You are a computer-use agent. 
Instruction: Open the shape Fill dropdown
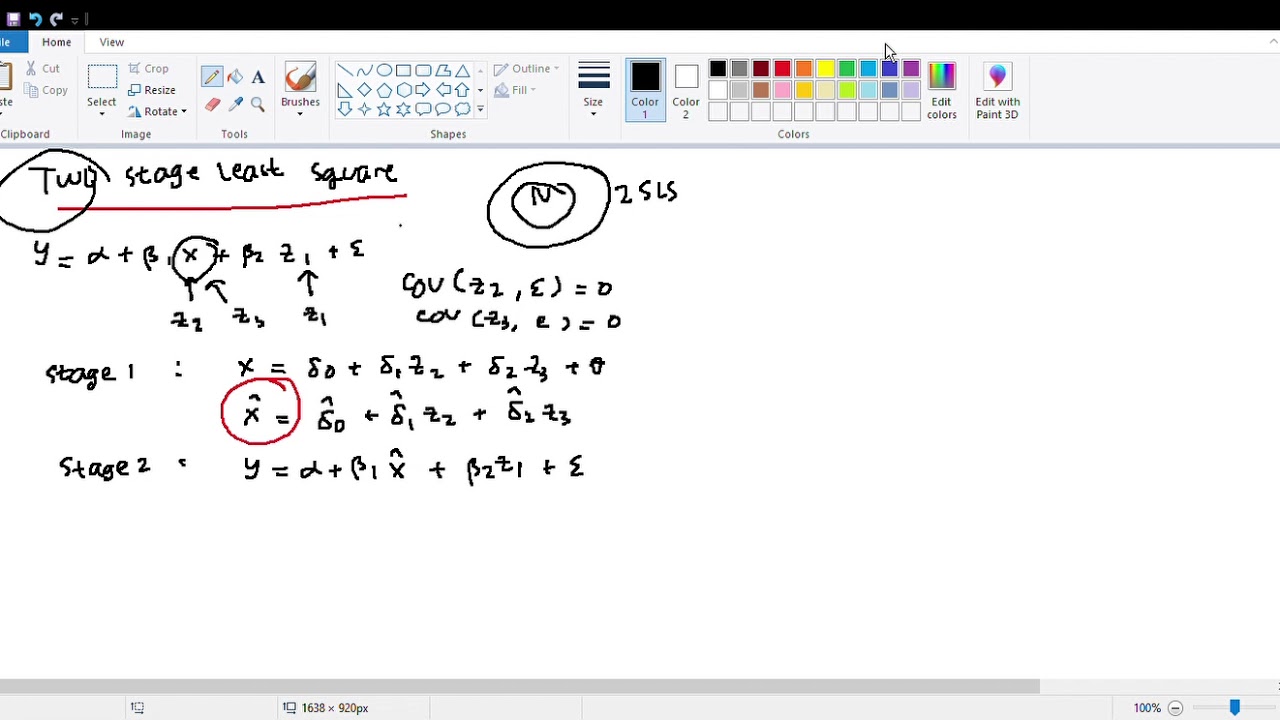[516, 90]
